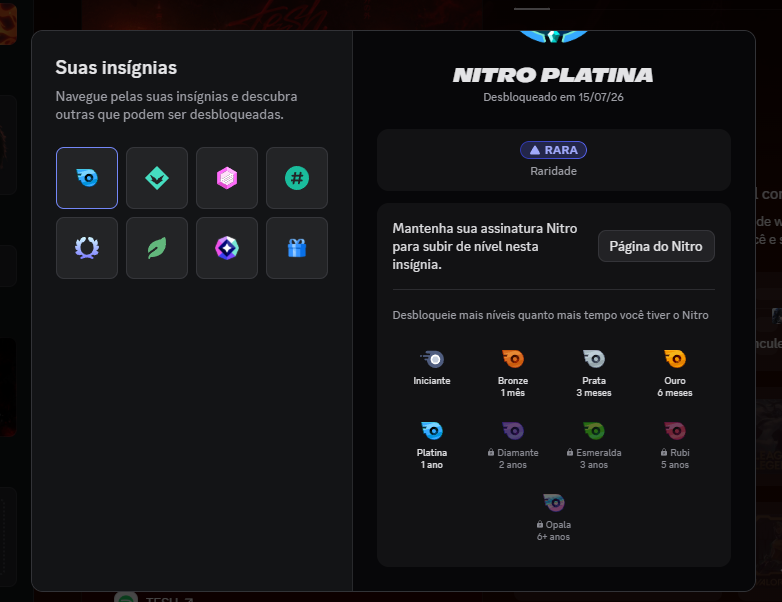Click the locked Opala tier icon
Viewport: 782px width, 602px height.
pyautogui.click(x=554, y=503)
